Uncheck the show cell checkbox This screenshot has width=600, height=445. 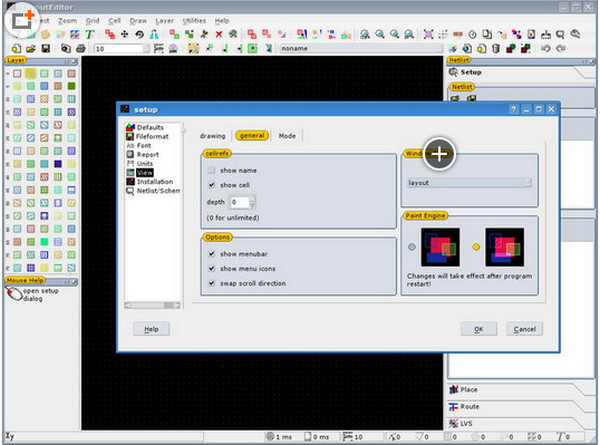211,185
